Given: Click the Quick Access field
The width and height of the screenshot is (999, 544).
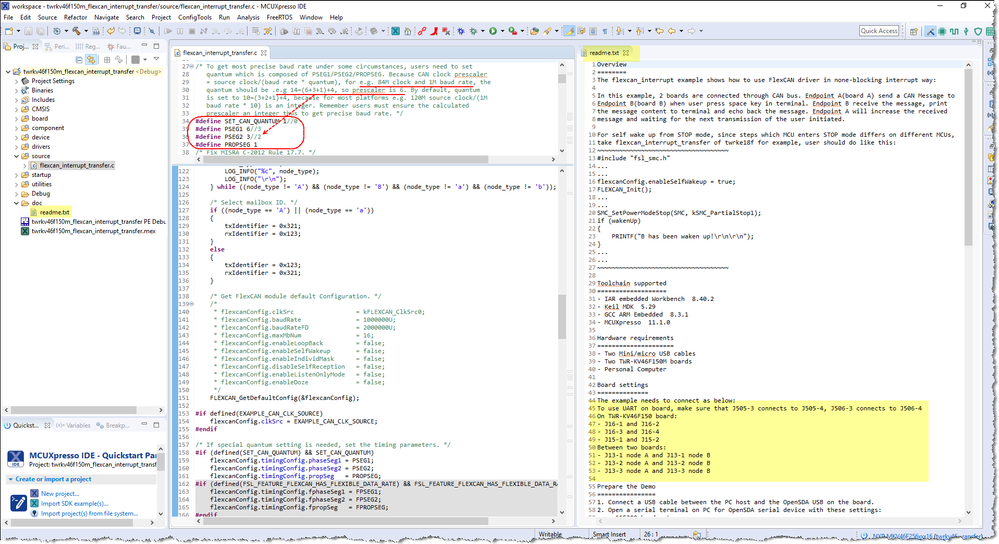Looking at the screenshot, I should (879, 31).
